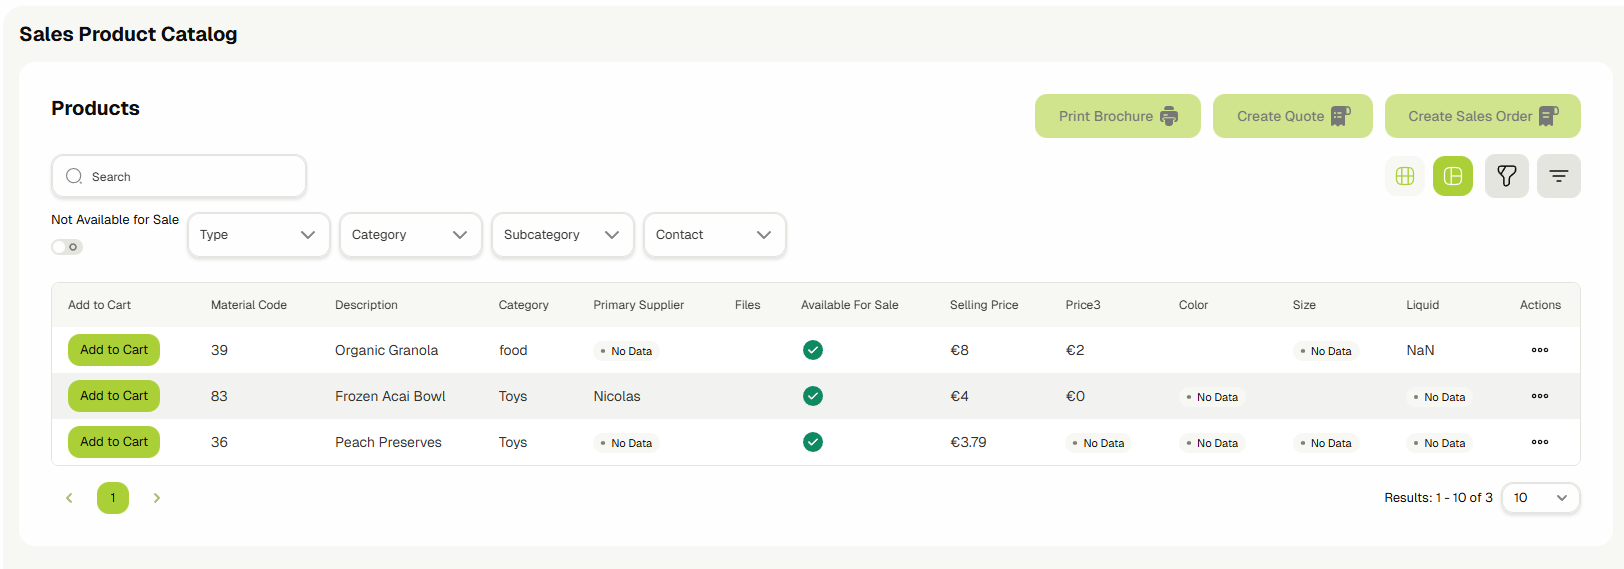Click Available For Sale checkmark for Peach Preserves
This screenshot has height=569, width=1624.
tap(812, 442)
